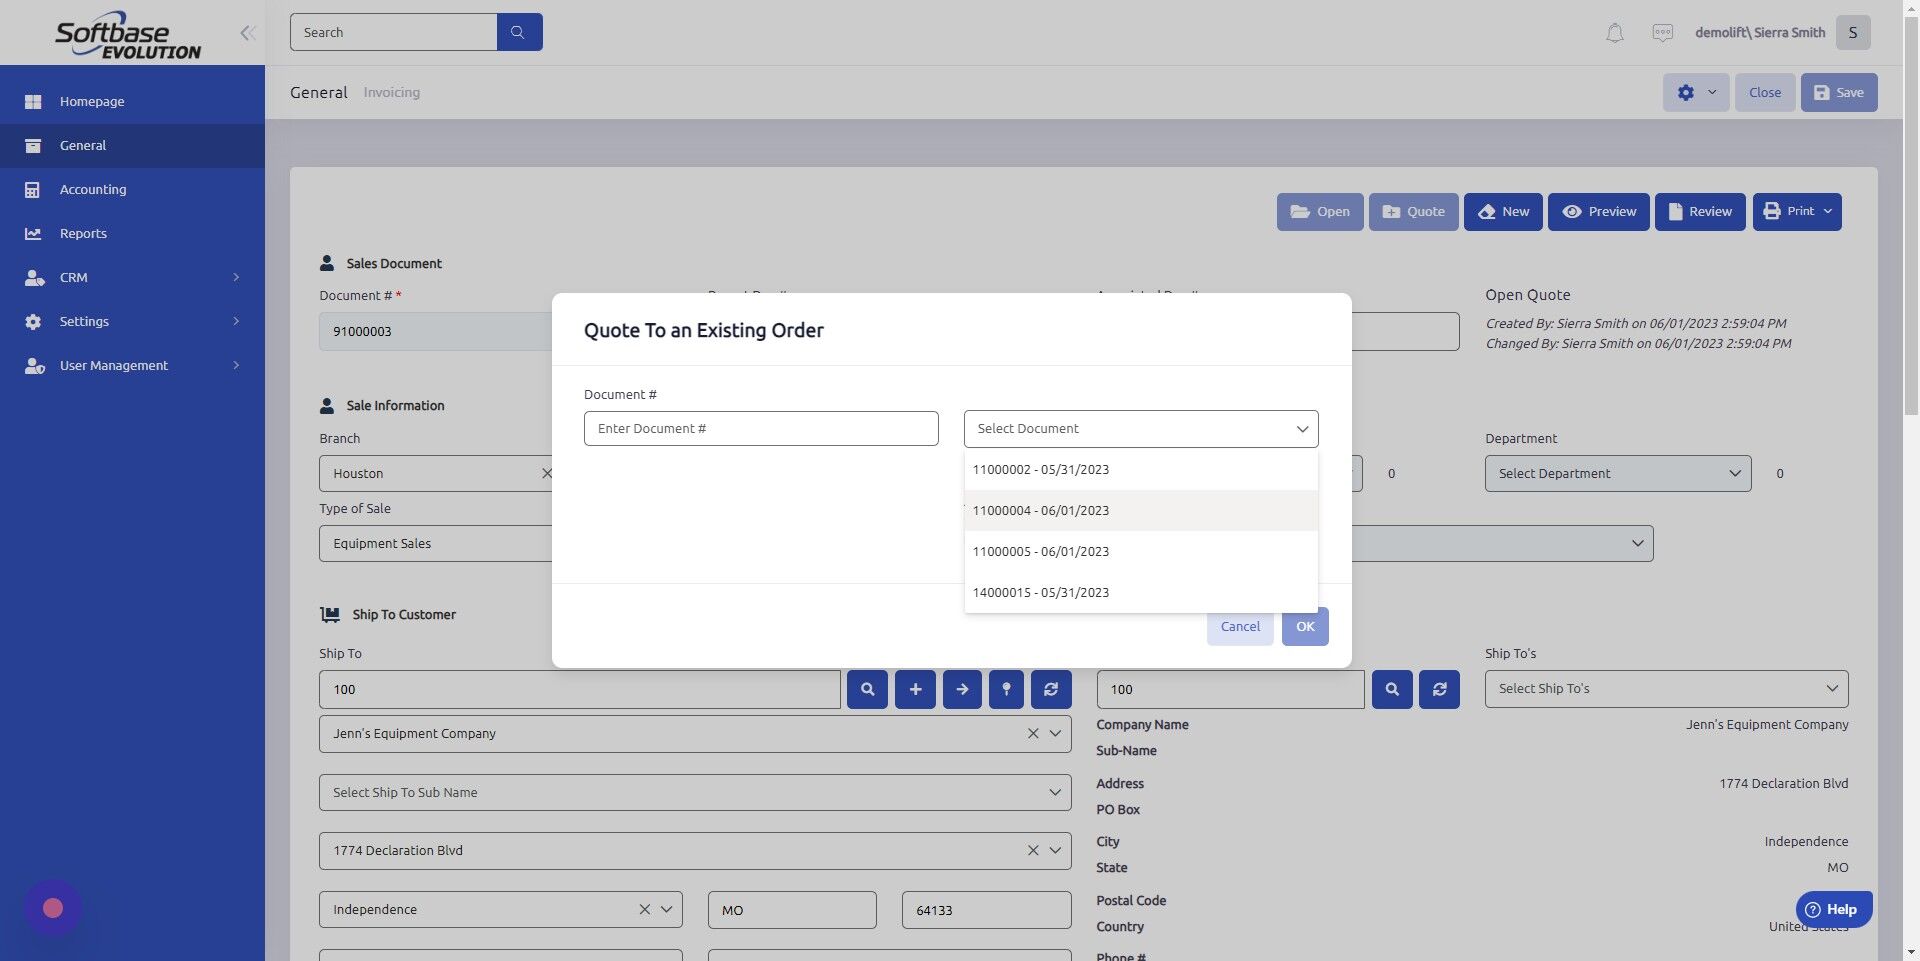Collapse the left navigation sidebar
The image size is (1920, 961).
click(247, 32)
